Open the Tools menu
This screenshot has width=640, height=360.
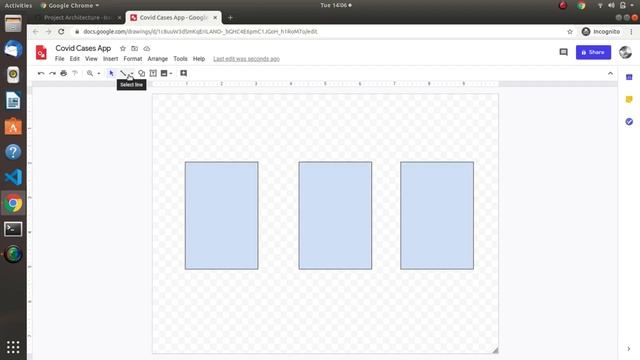180,59
